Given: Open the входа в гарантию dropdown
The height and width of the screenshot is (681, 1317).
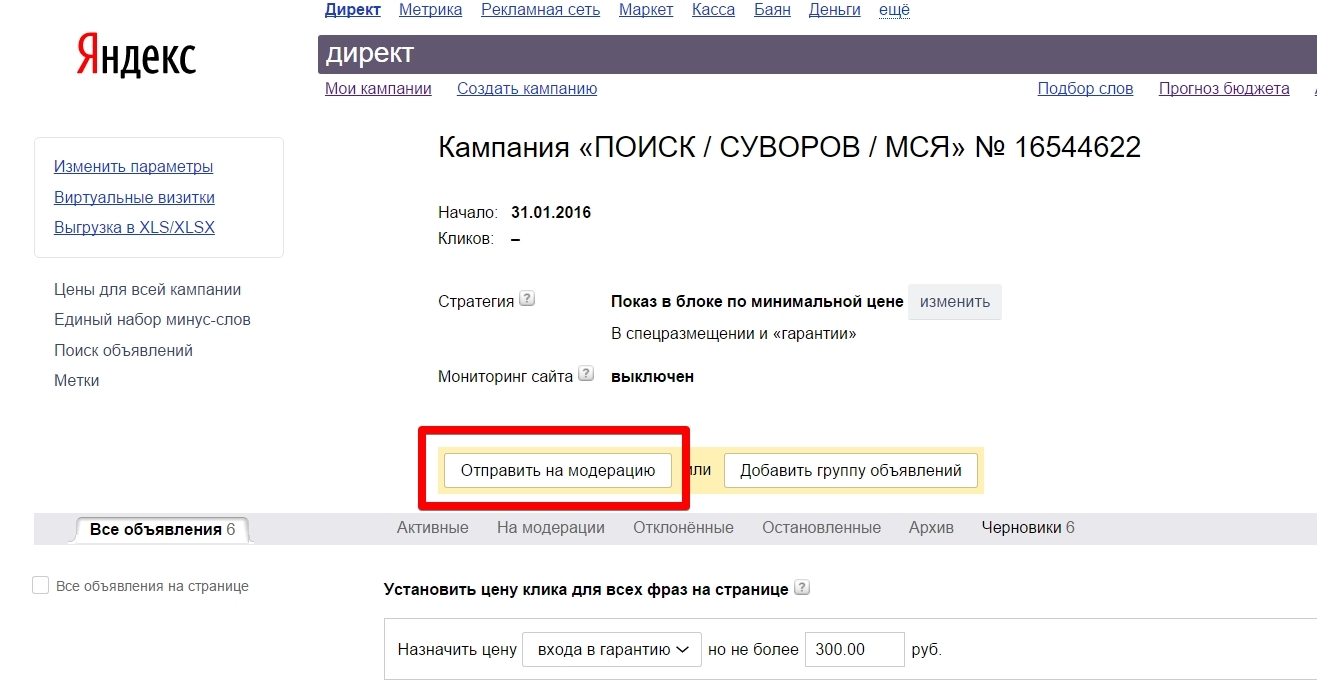Looking at the screenshot, I should (x=612, y=649).
